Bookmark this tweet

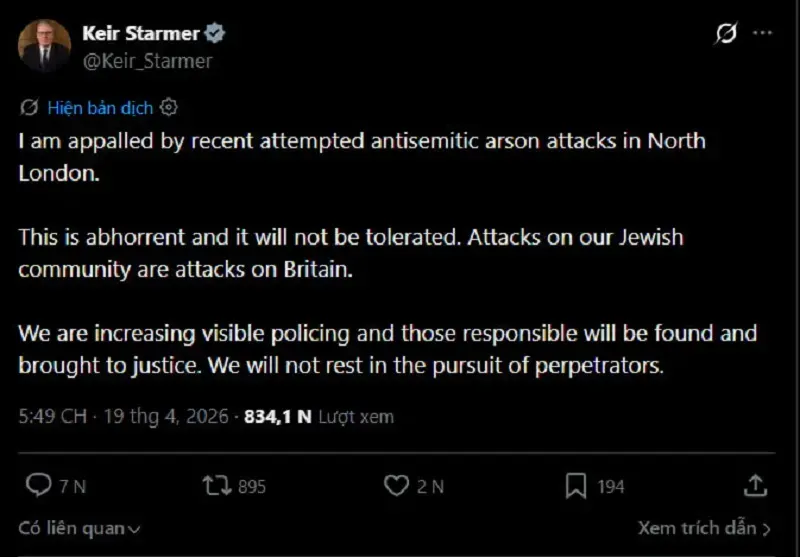576,486
